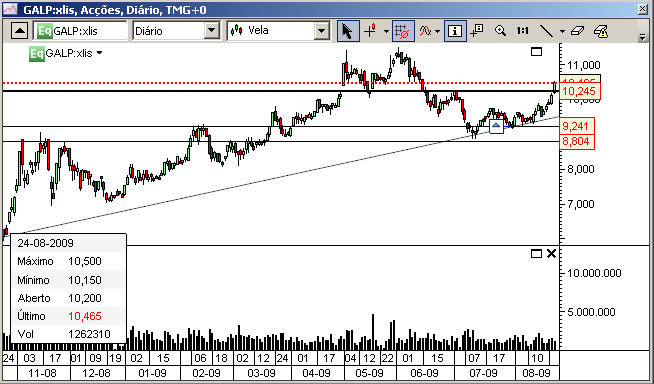Viewport: 654px width, 384px height.
Task: Expand the indicators dropdown arrow
Action: click(437, 31)
